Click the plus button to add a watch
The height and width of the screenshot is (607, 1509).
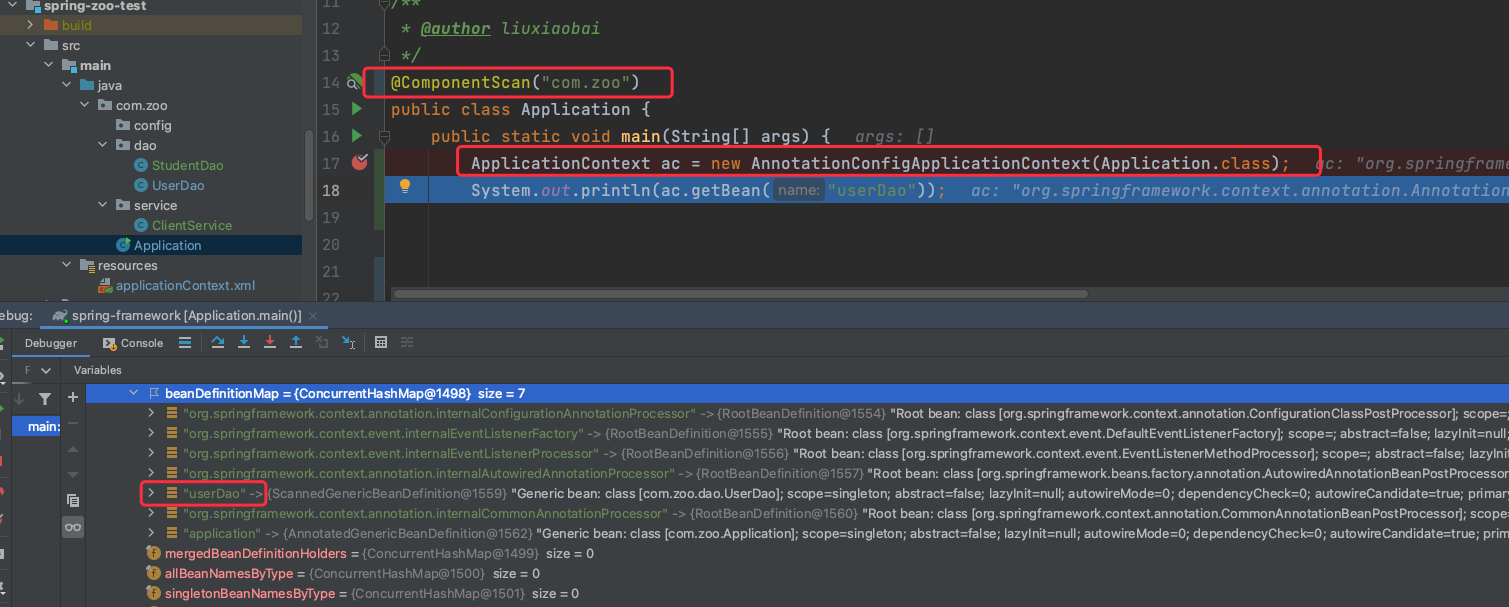click(73, 397)
